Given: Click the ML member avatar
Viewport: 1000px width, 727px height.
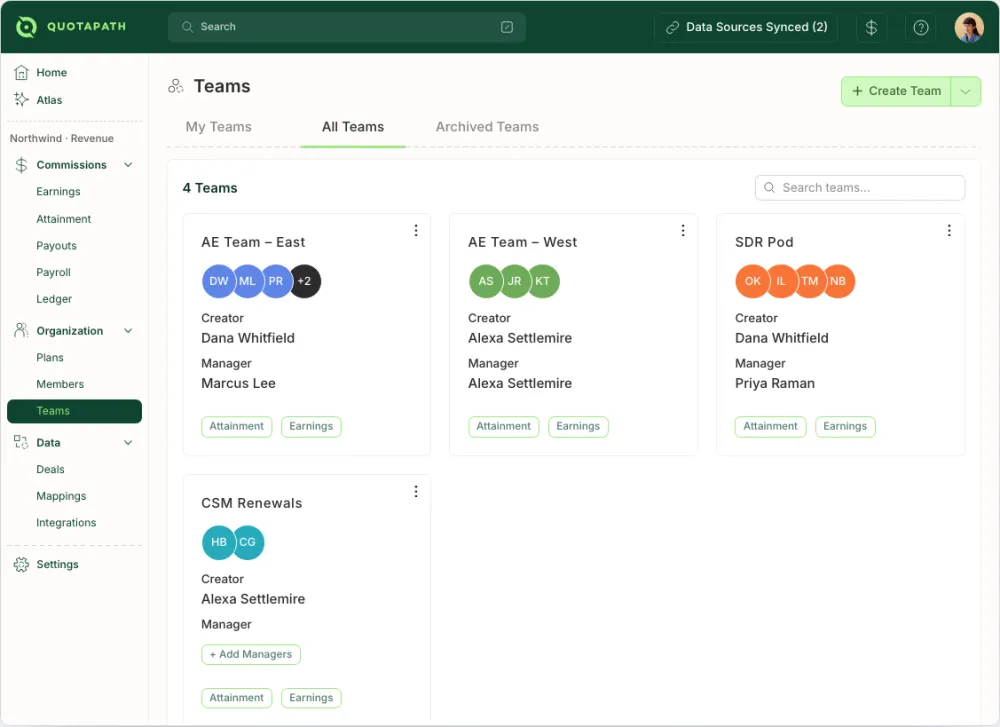Looking at the screenshot, I should coord(247,281).
